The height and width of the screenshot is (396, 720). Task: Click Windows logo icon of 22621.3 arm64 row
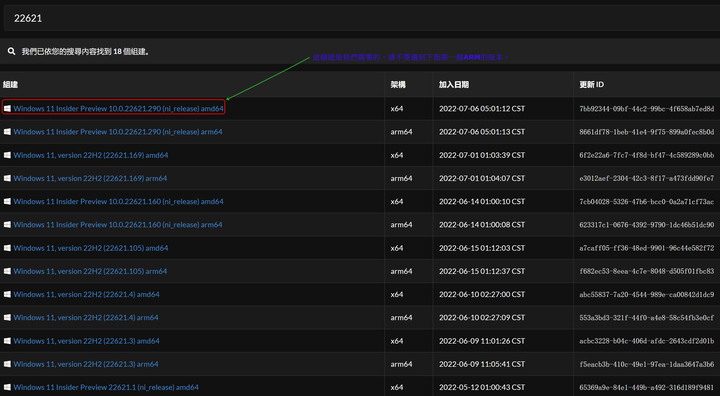click(7, 364)
